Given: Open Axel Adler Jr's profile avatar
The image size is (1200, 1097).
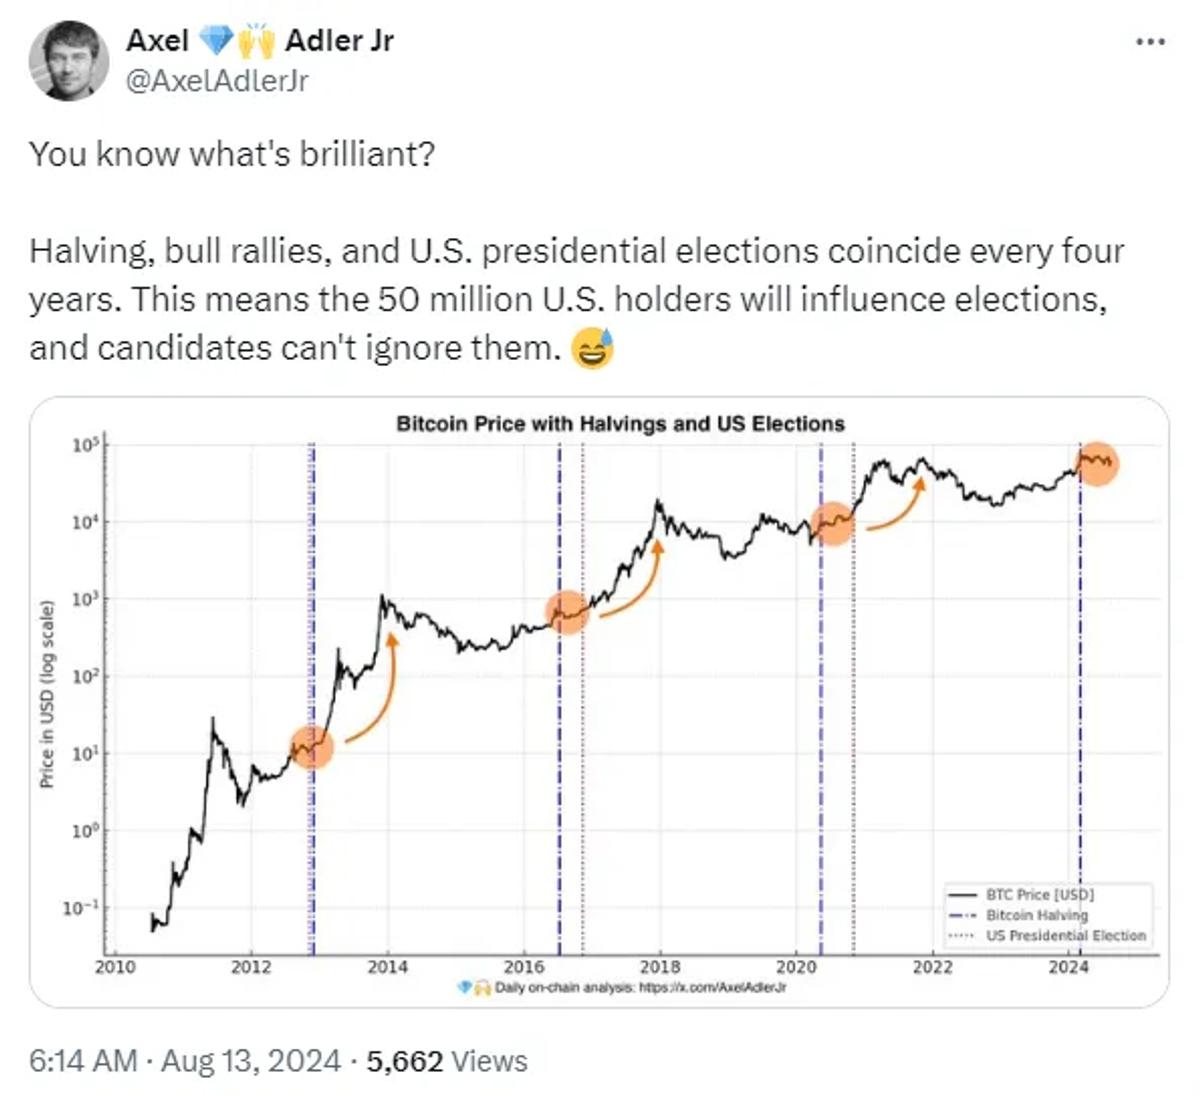Looking at the screenshot, I should pyautogui.click(x=68, y=60).
